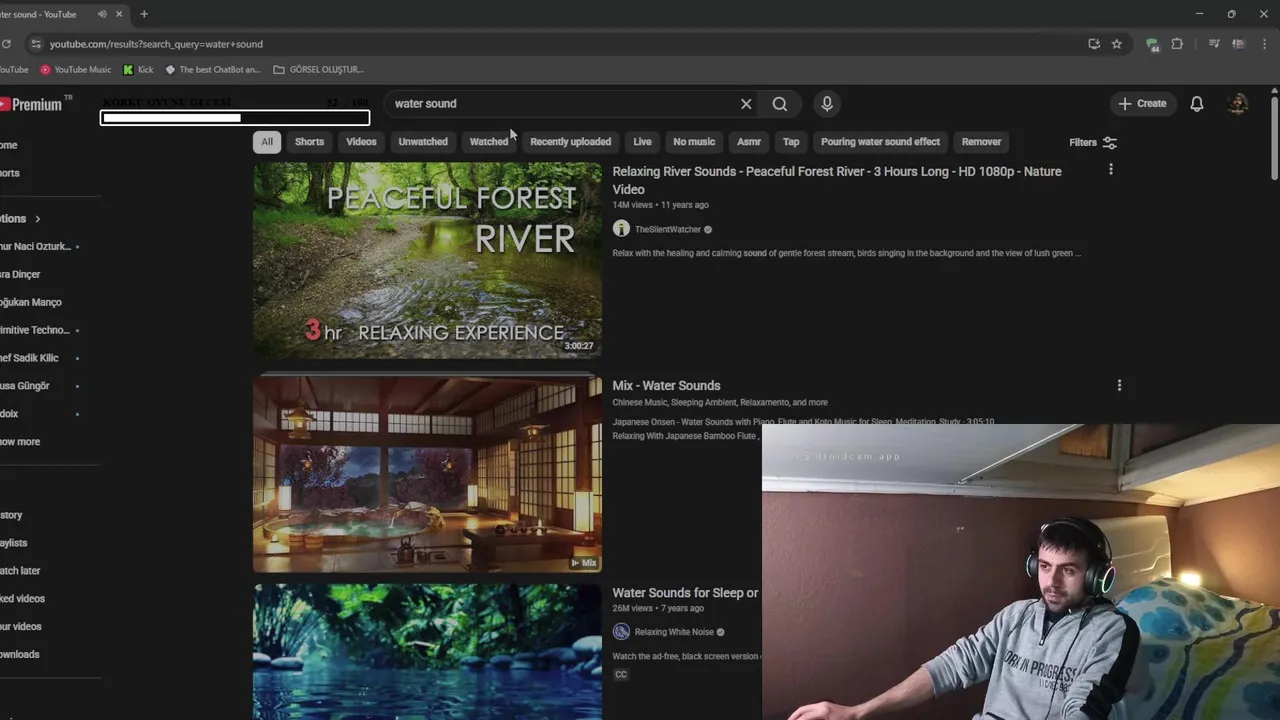Viewport: 1280px width, 720px height.
Task: Start voice search with the microphone icon
Action: [827, 104]
